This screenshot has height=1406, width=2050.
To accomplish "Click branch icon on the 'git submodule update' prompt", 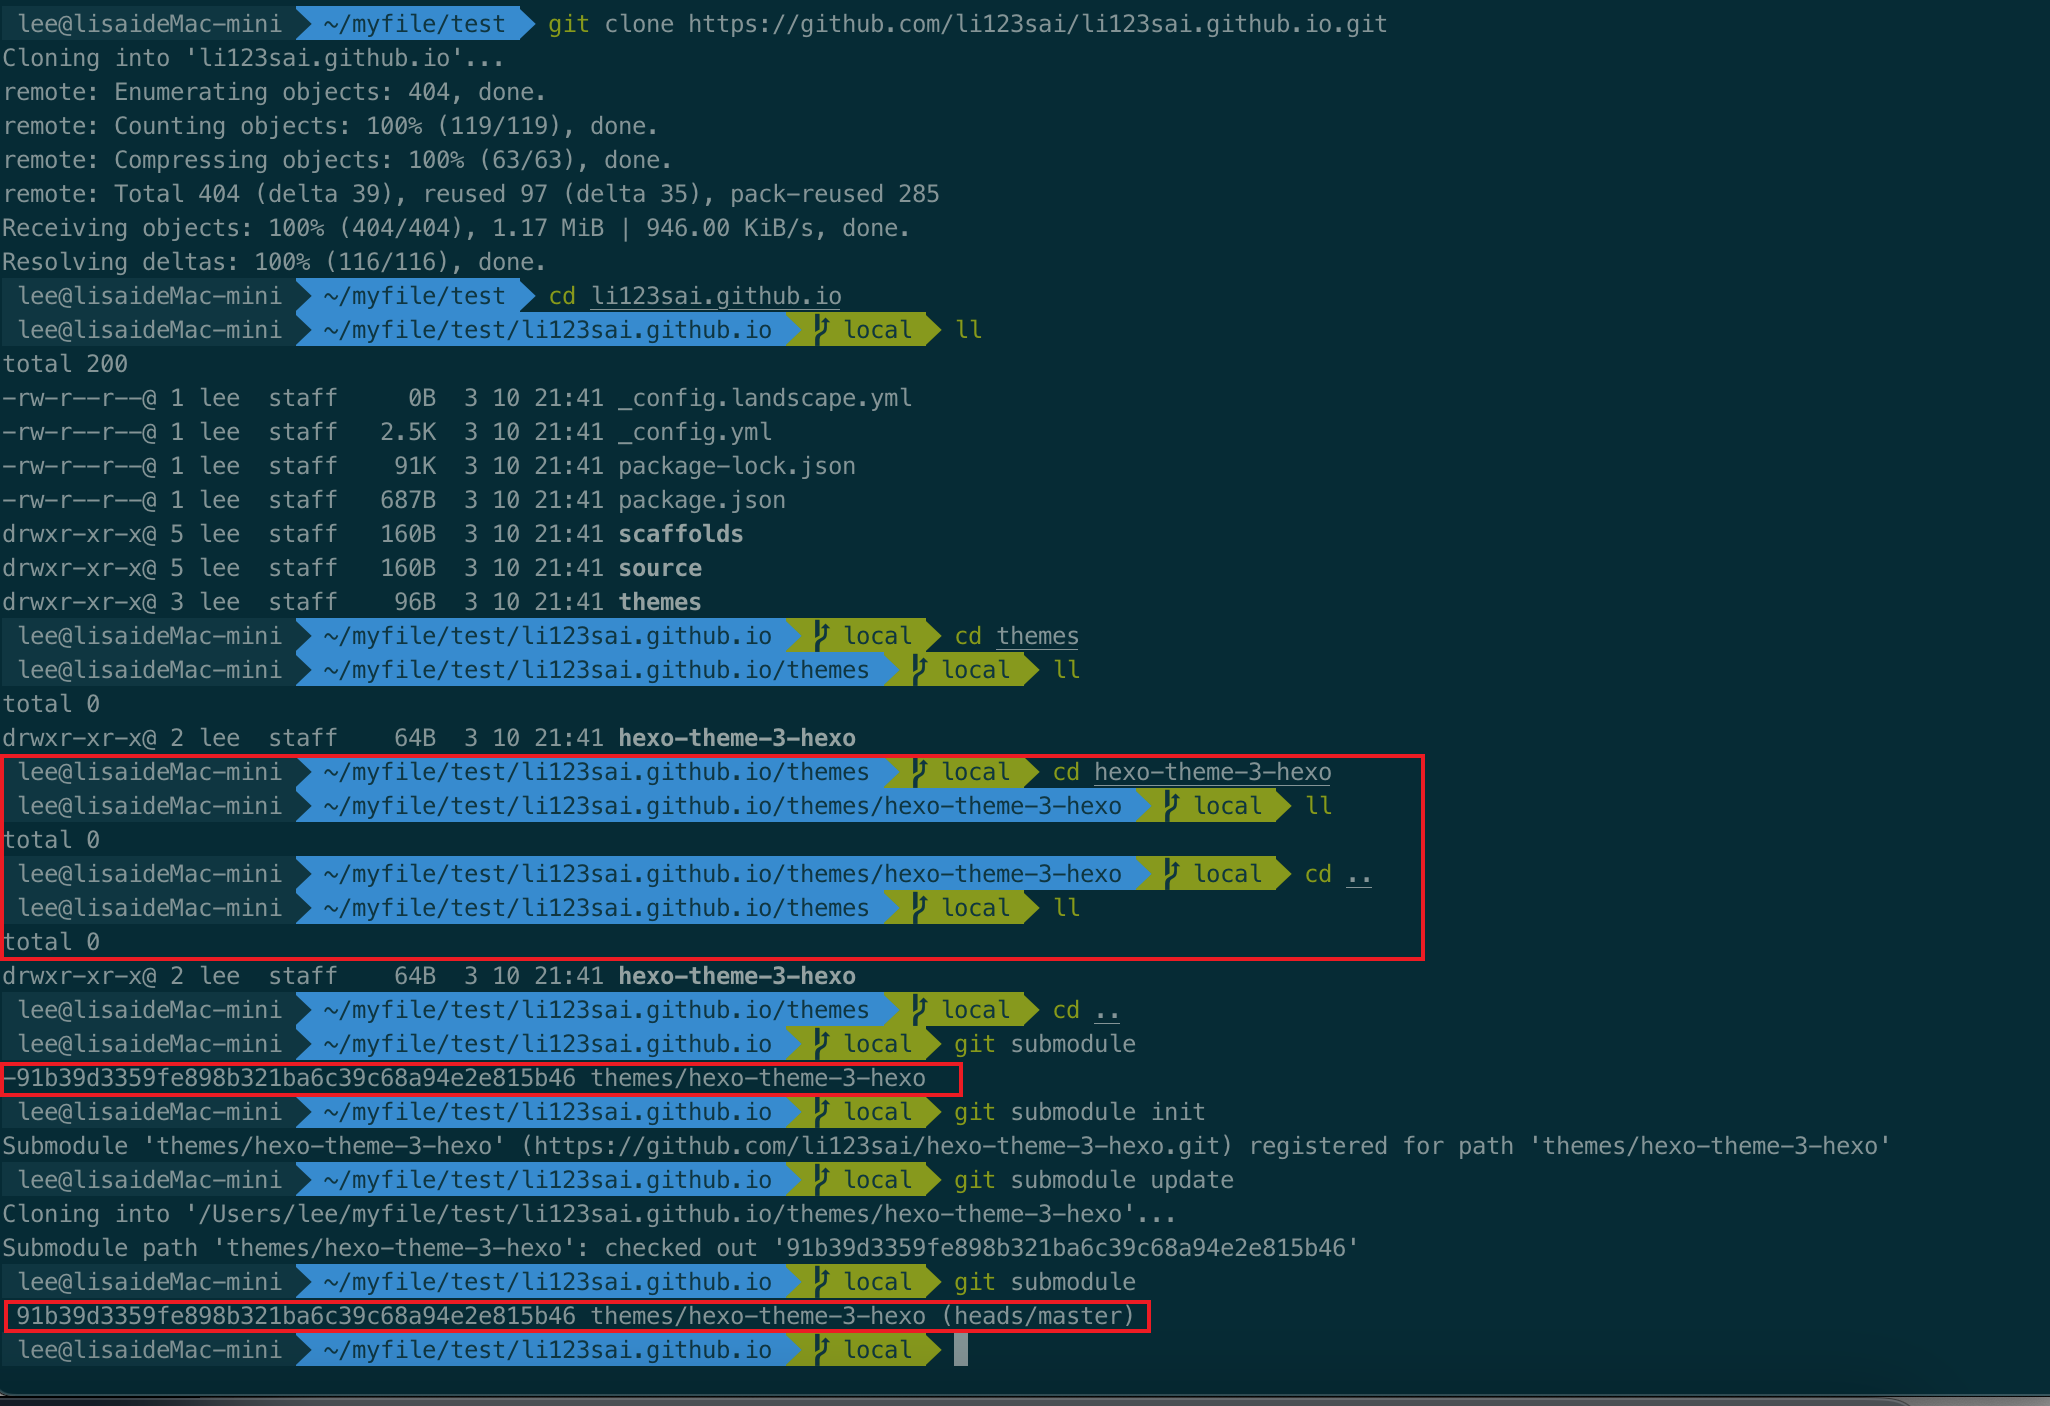I will coord(822,1179).
